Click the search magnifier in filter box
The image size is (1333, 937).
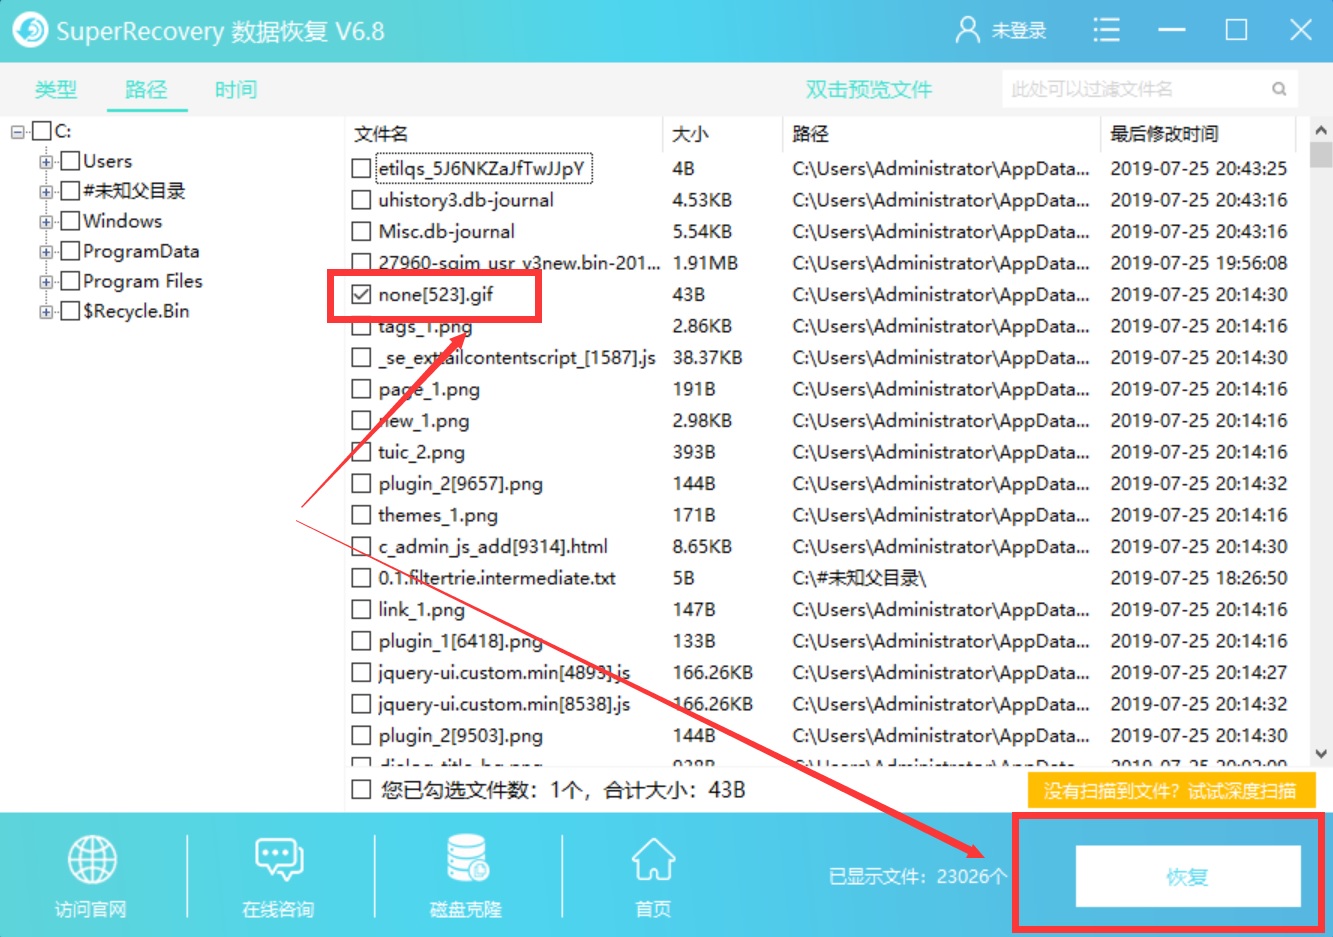point(1280,89)
